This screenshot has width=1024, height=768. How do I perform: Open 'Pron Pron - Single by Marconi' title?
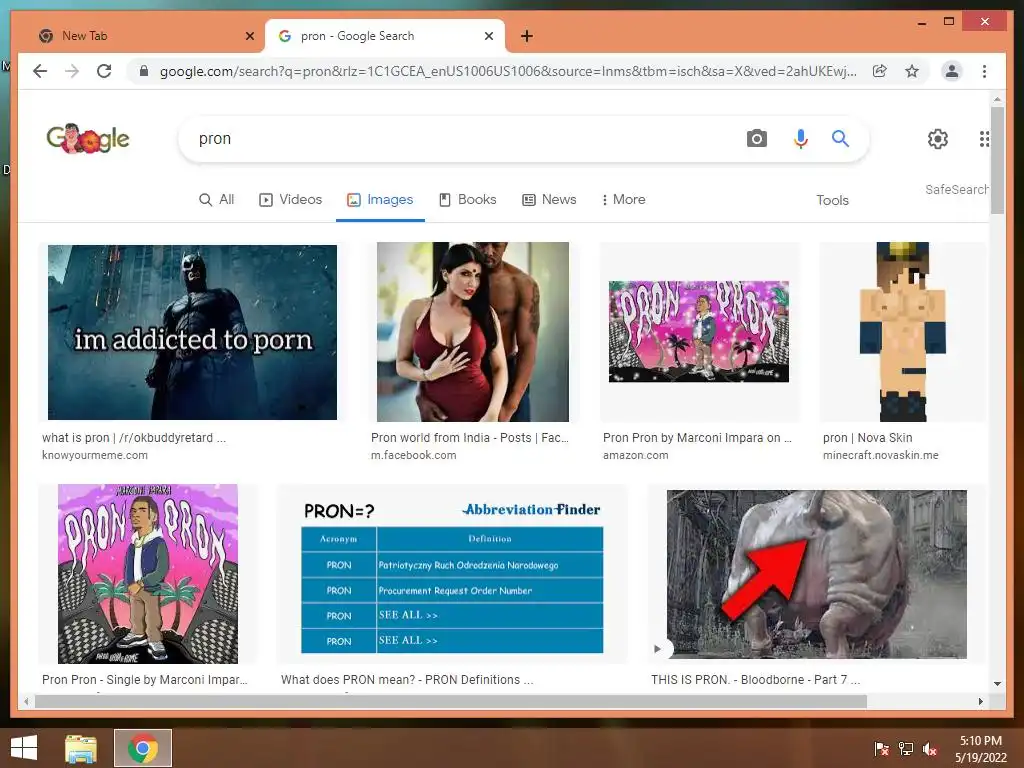tap(144, 680)
